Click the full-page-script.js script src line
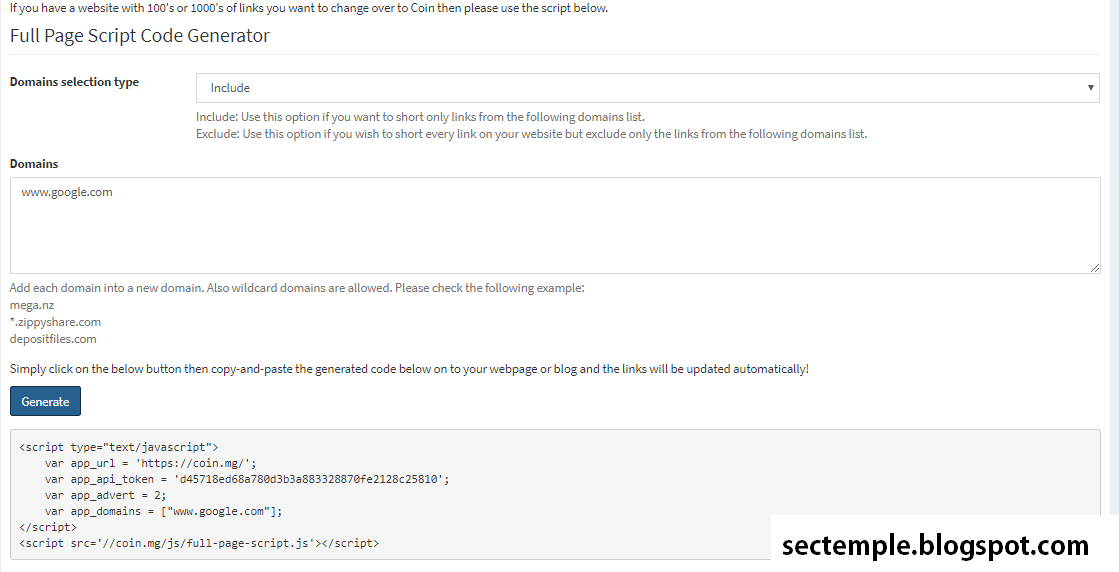The width and height of the screenshot is (1119, 572). (x=199, y=543)
